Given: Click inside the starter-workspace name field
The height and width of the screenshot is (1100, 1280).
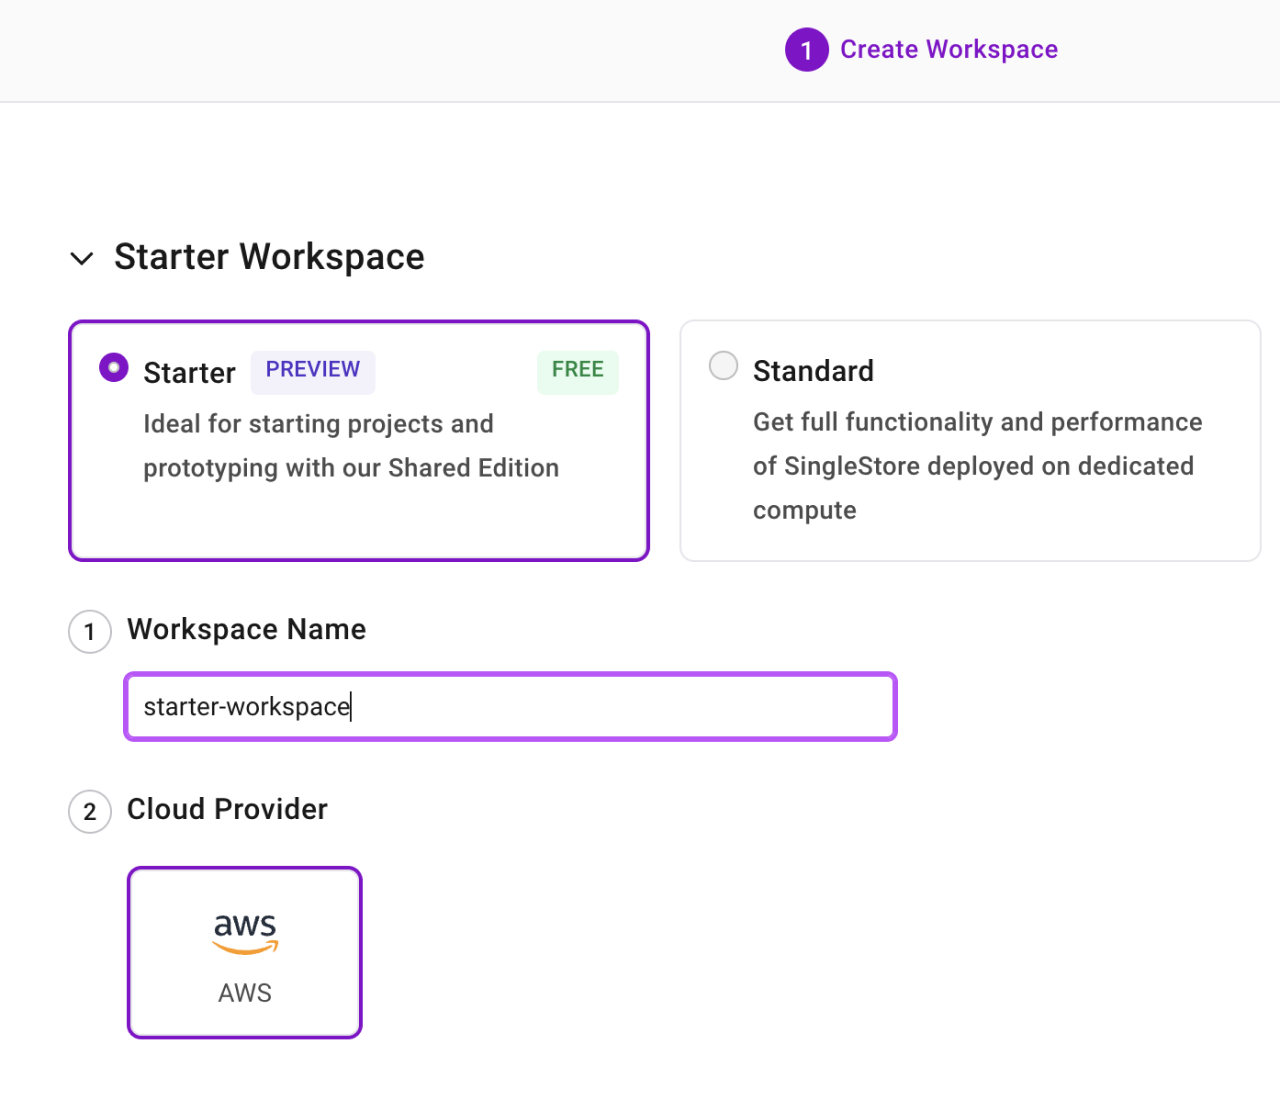Looking at the screenshot, I should pos(509,706).
